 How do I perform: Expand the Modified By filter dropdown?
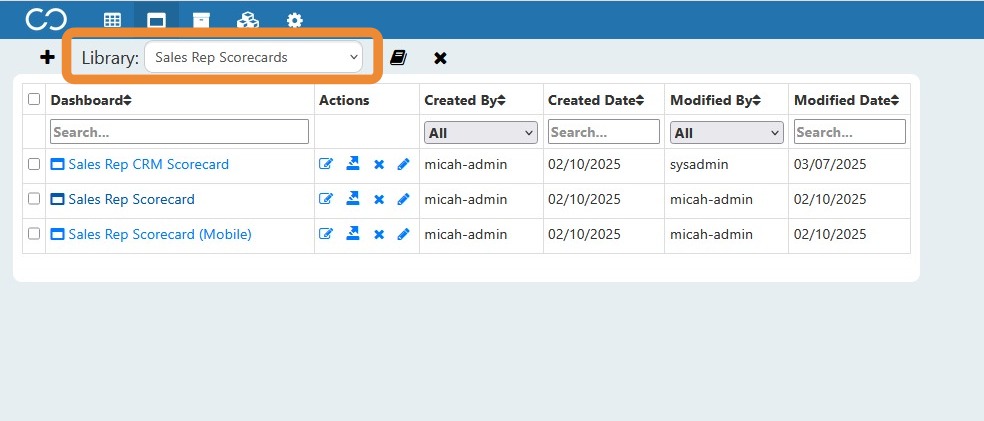click(727, 132)
